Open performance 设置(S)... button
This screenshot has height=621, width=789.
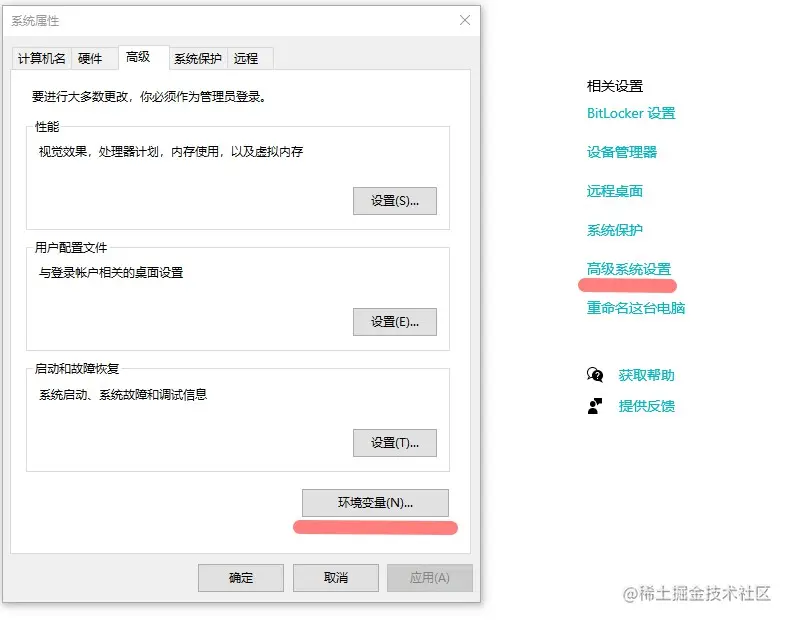tap(394, 201)
